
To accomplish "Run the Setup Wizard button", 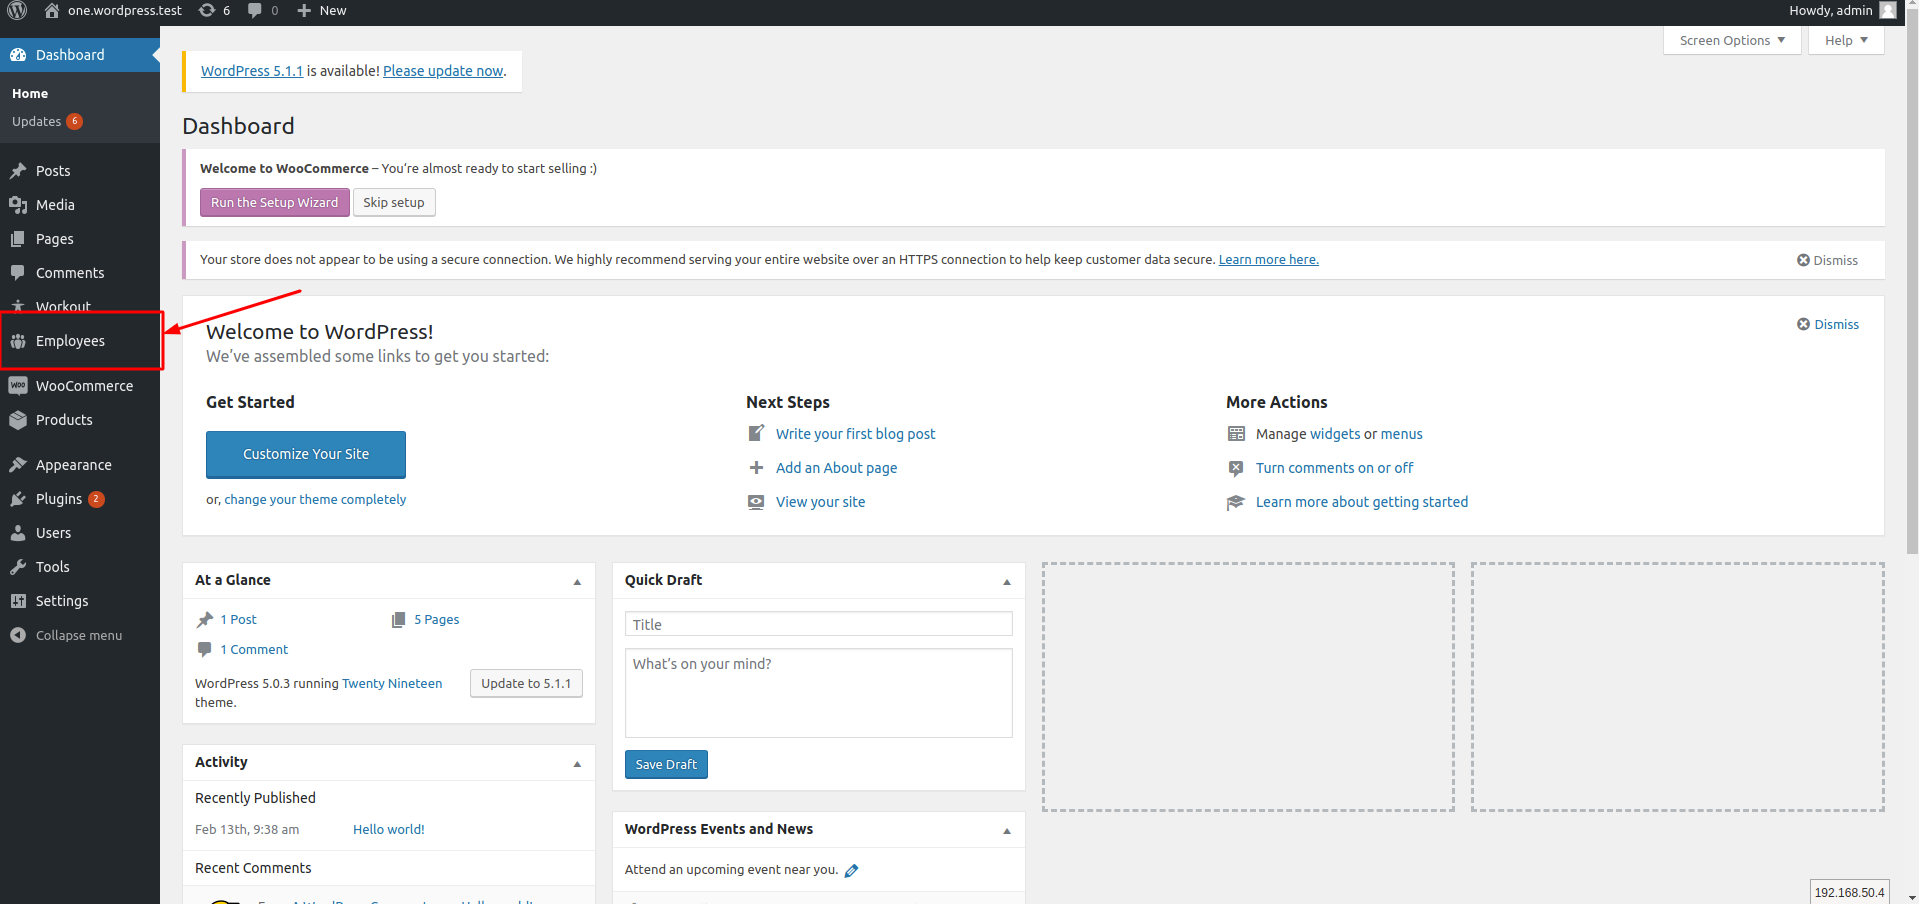I will pos(275,202).
